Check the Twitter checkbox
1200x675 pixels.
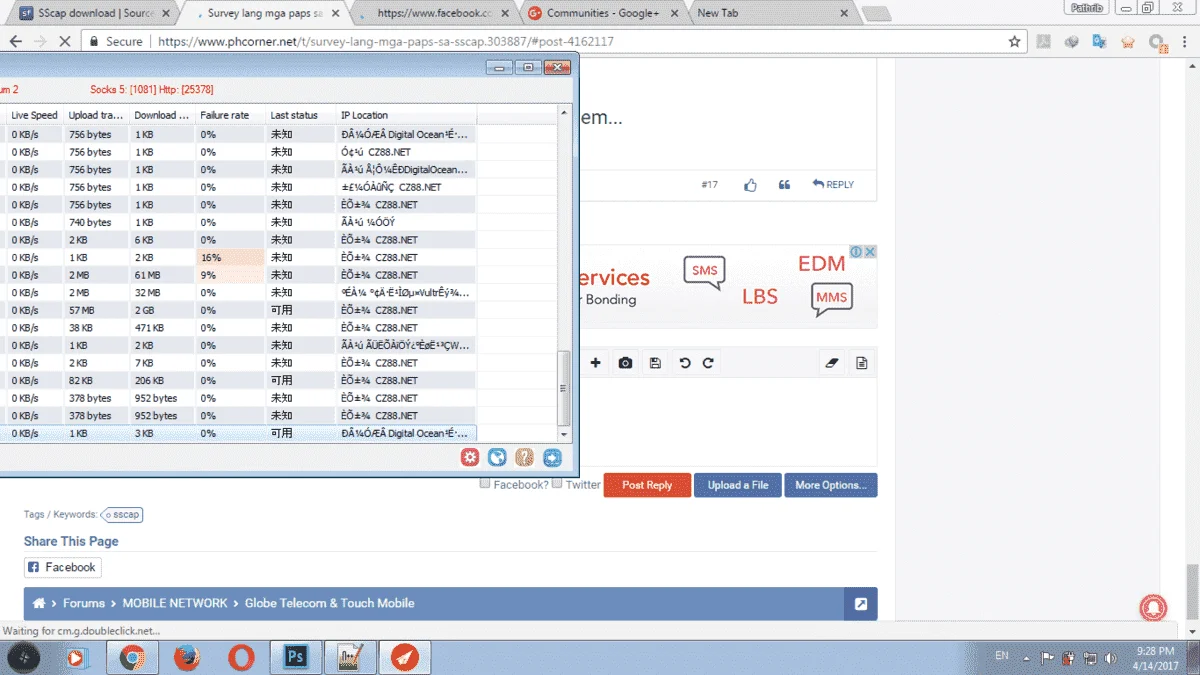(x=557, y=484)
